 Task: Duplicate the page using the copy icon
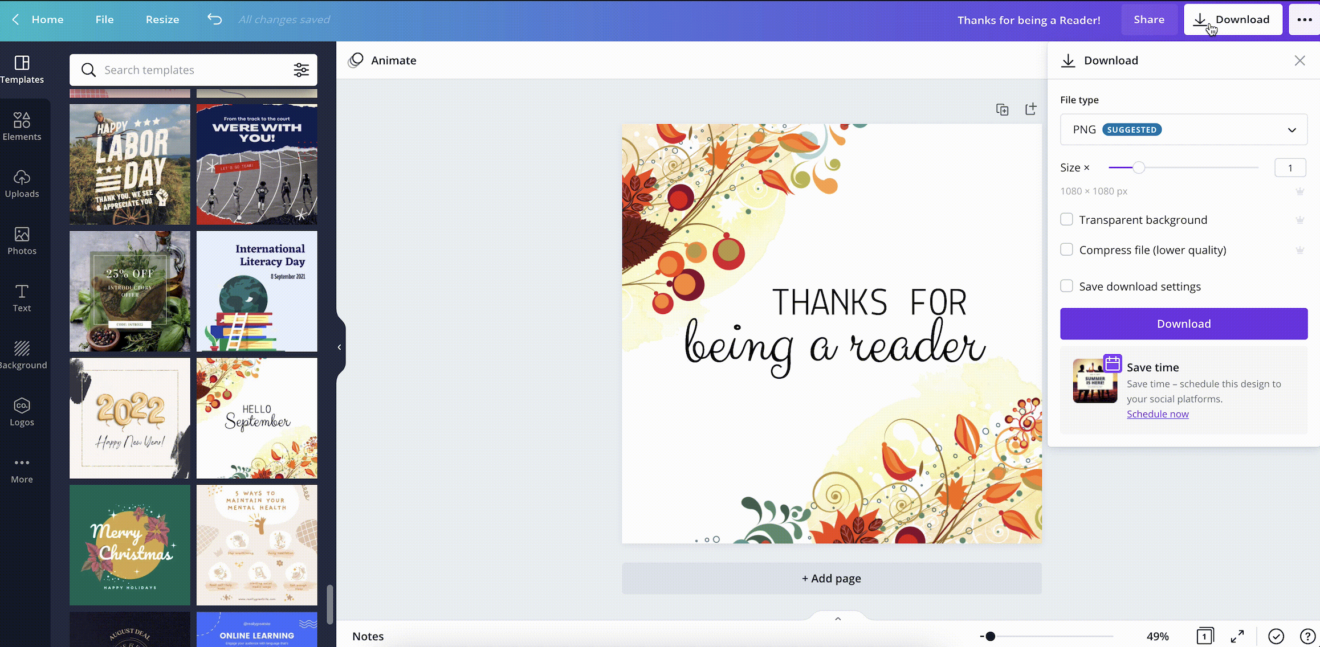[1002, 110]
